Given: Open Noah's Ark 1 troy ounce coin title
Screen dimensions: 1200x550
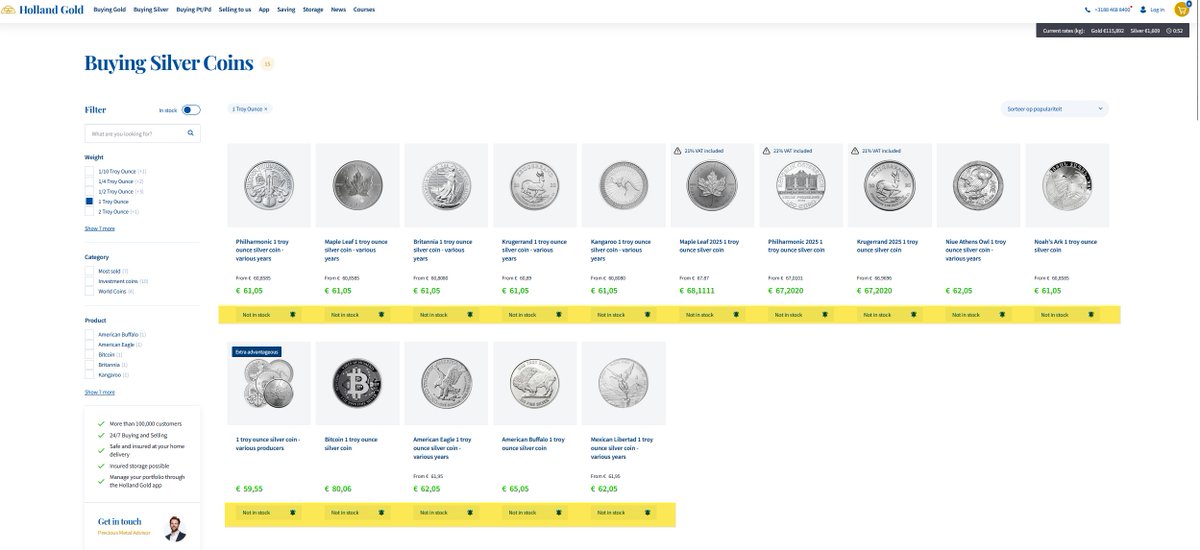Looking at the screenshot, I should (x=1066, y=246).
